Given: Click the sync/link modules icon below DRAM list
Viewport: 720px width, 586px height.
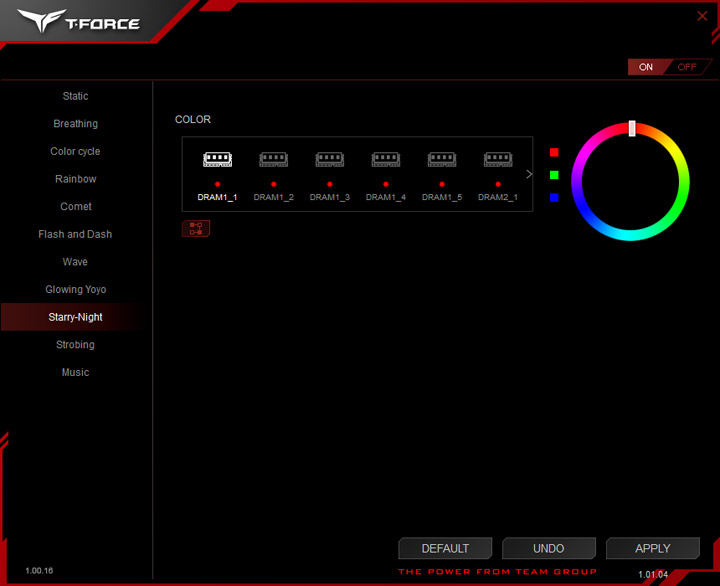Looking at the screenshot, I should click(x=196, y=228).
